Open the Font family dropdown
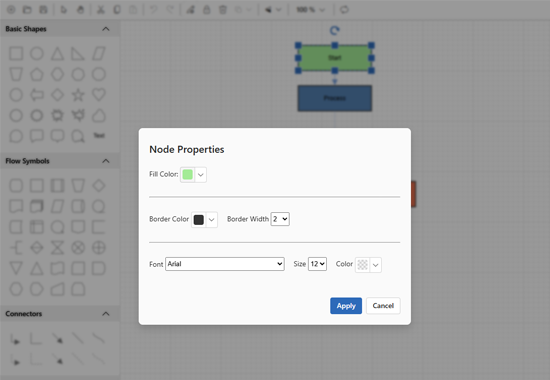The image size is (550, 380). point(225,264)
